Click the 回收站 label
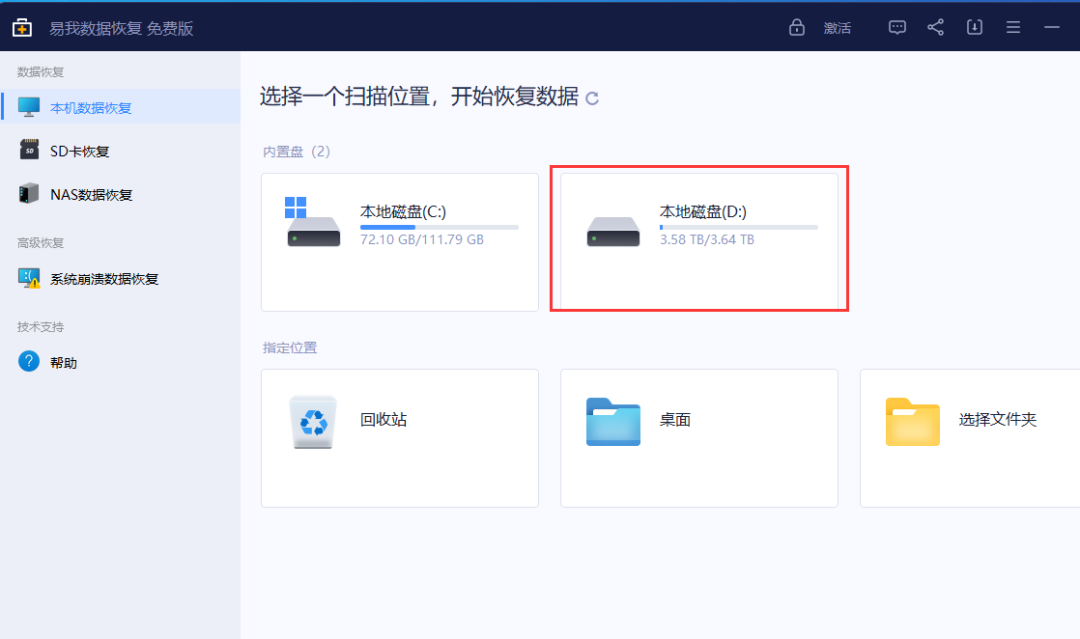The width and height of the screenshot is (1080, 639). click(384, 419)
